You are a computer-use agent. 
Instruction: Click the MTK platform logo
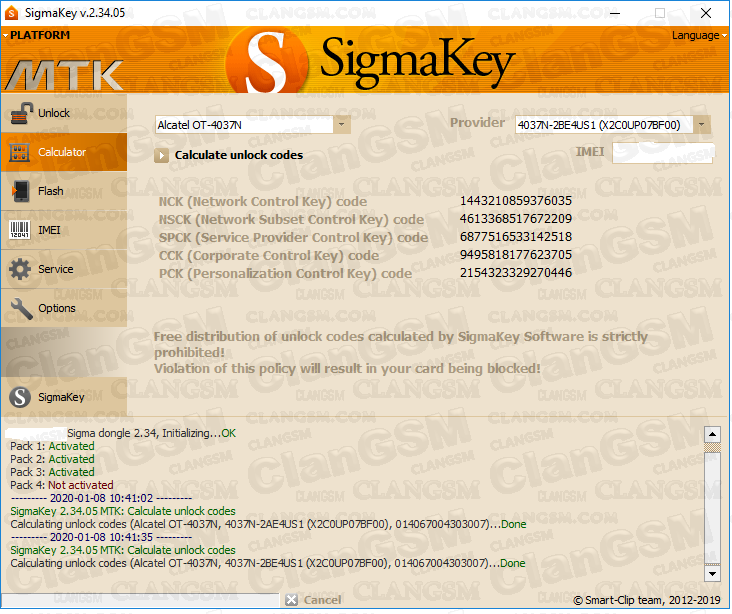(64, 75)
